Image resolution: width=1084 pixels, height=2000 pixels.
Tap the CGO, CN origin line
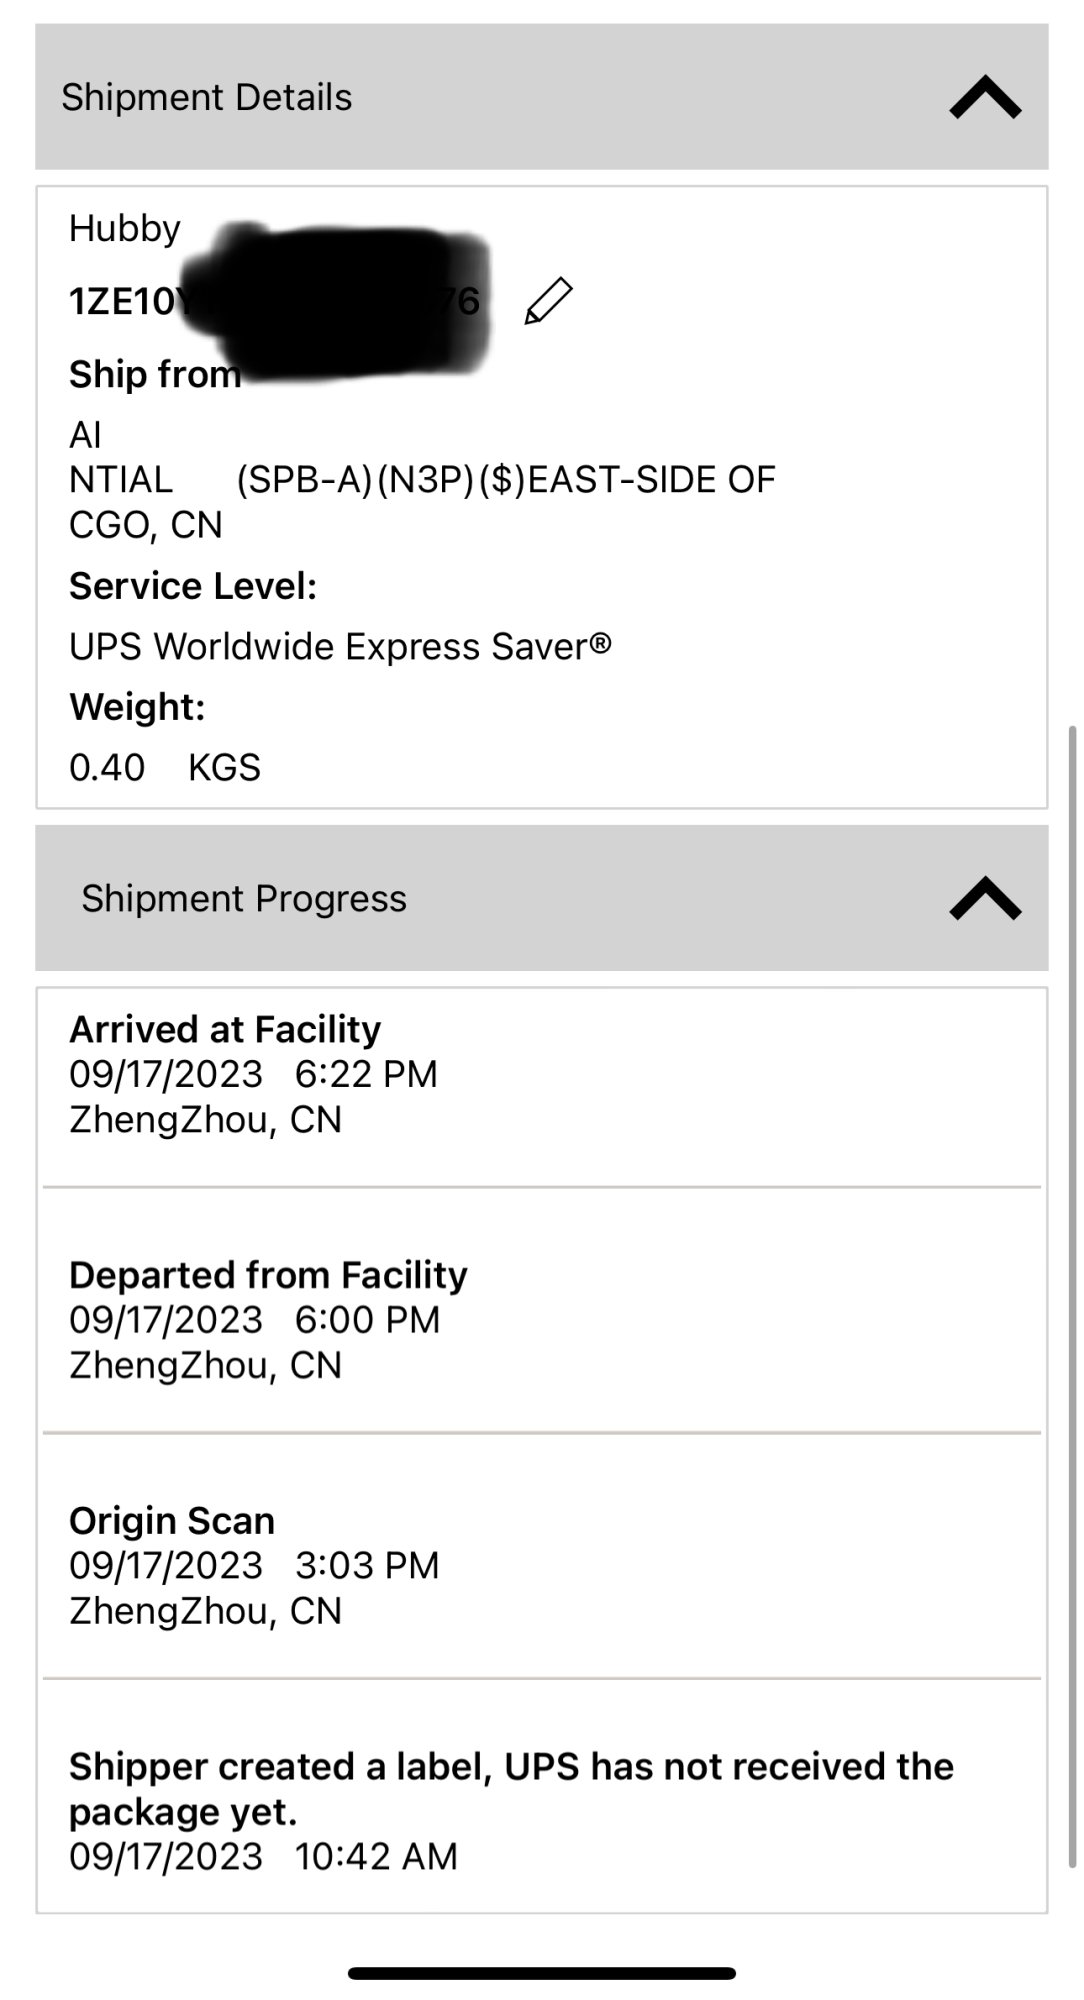(x=146, y=525)
